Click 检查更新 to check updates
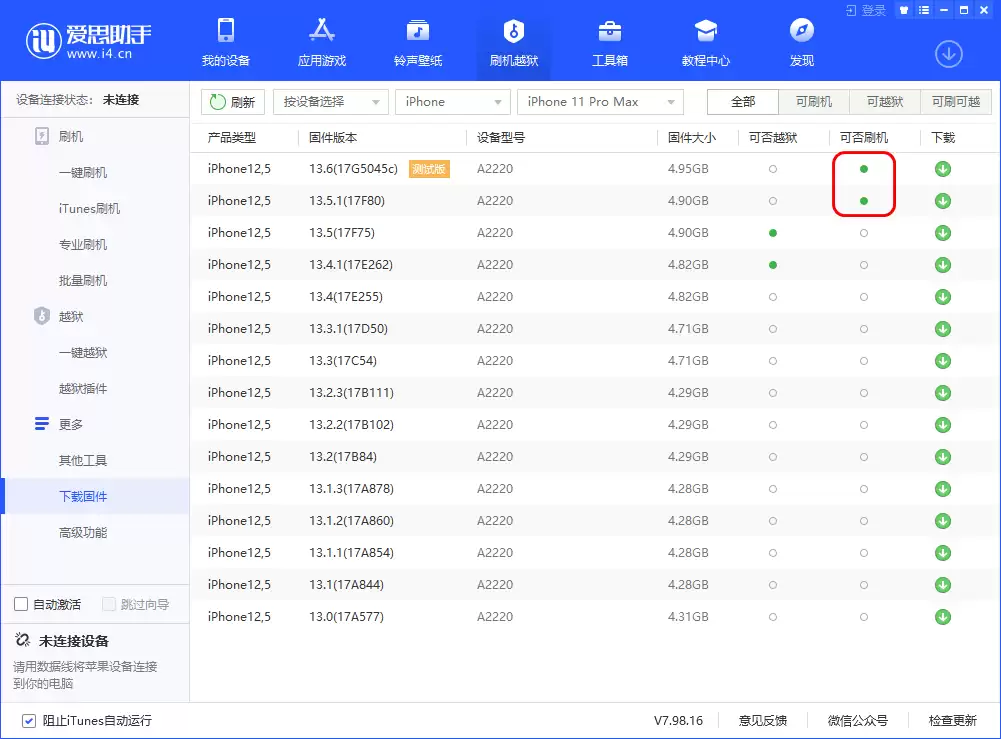This screenshot has width=1001, height=739. (x=952, y=721)
